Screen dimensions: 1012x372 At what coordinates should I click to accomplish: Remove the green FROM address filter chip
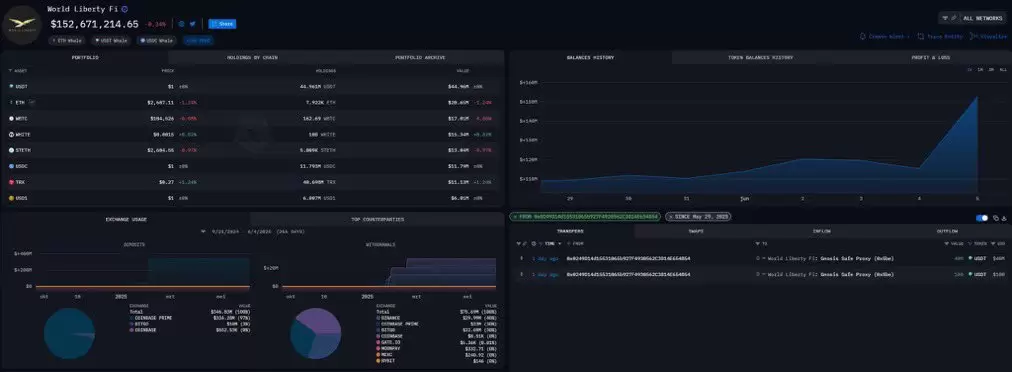(x=515, y=217)
